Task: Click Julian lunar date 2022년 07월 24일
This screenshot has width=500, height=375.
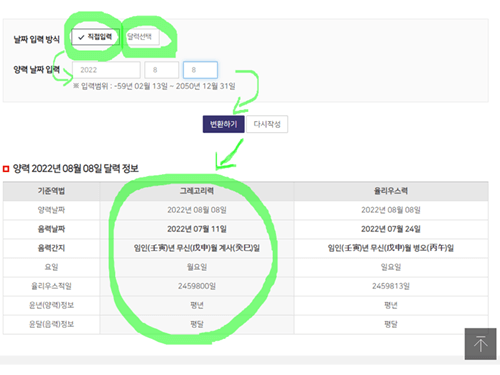Action: (391, 229)
